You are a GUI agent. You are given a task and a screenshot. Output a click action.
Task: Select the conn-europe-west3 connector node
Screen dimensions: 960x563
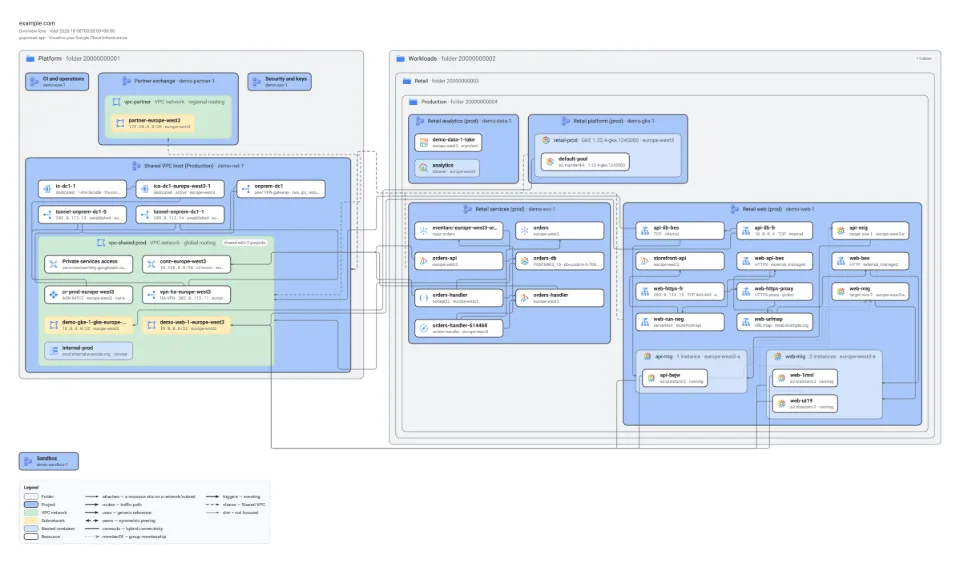(187, 264)
